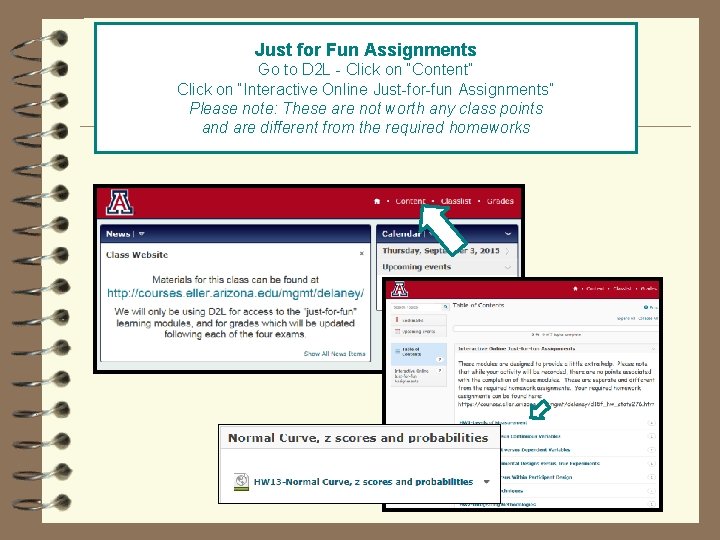Select Table of Contents in the sidebar
This screenshot has height=540, width=720.
[x=419, y=354]
